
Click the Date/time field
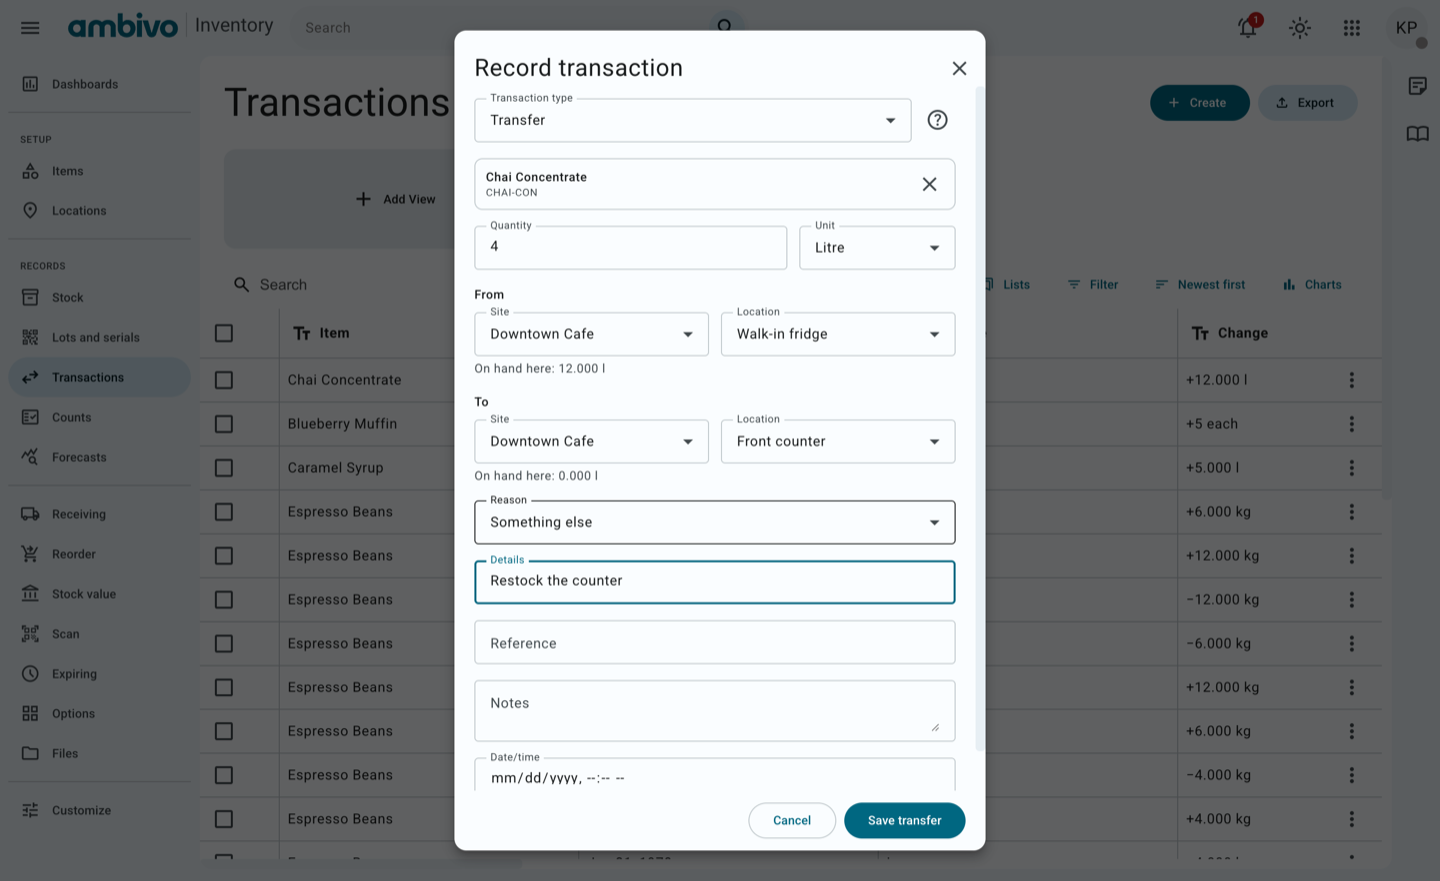point(714,775)
